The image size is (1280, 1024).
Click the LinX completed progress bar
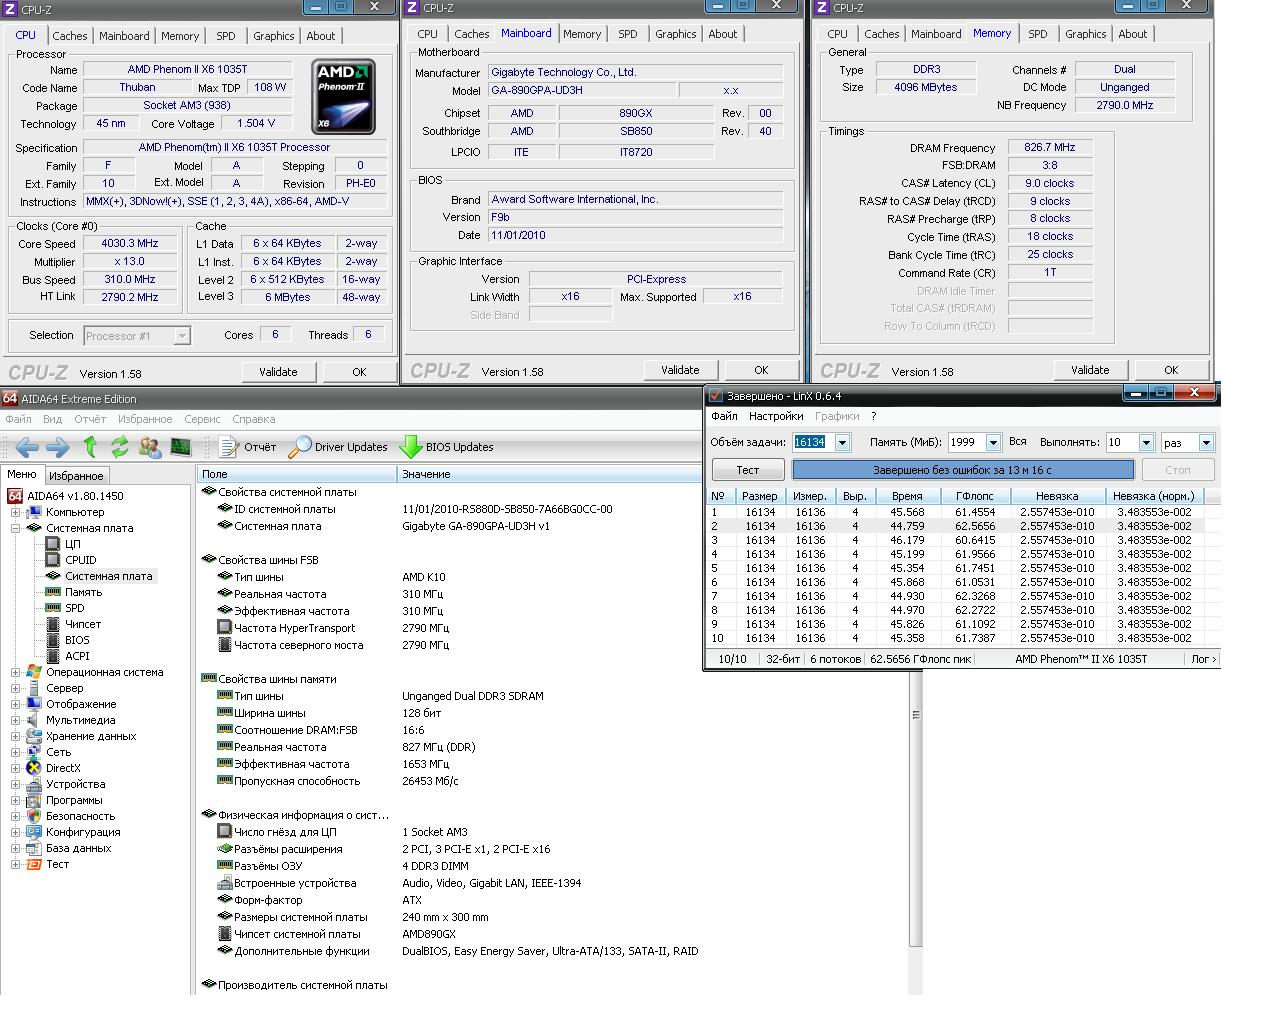pos(962,470)
